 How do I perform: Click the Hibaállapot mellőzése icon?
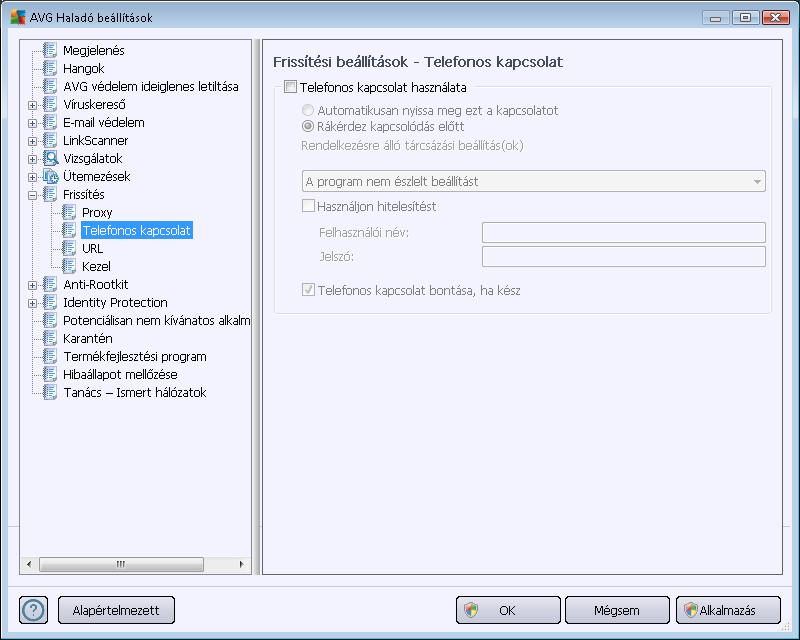[50, 374]
